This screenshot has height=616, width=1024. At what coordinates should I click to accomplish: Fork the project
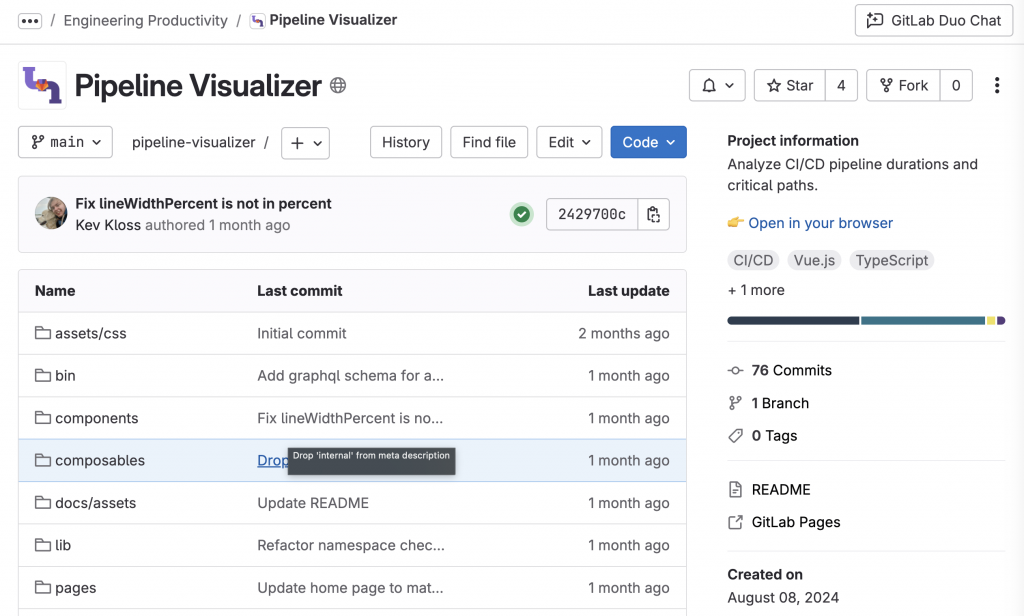(903, 86)
